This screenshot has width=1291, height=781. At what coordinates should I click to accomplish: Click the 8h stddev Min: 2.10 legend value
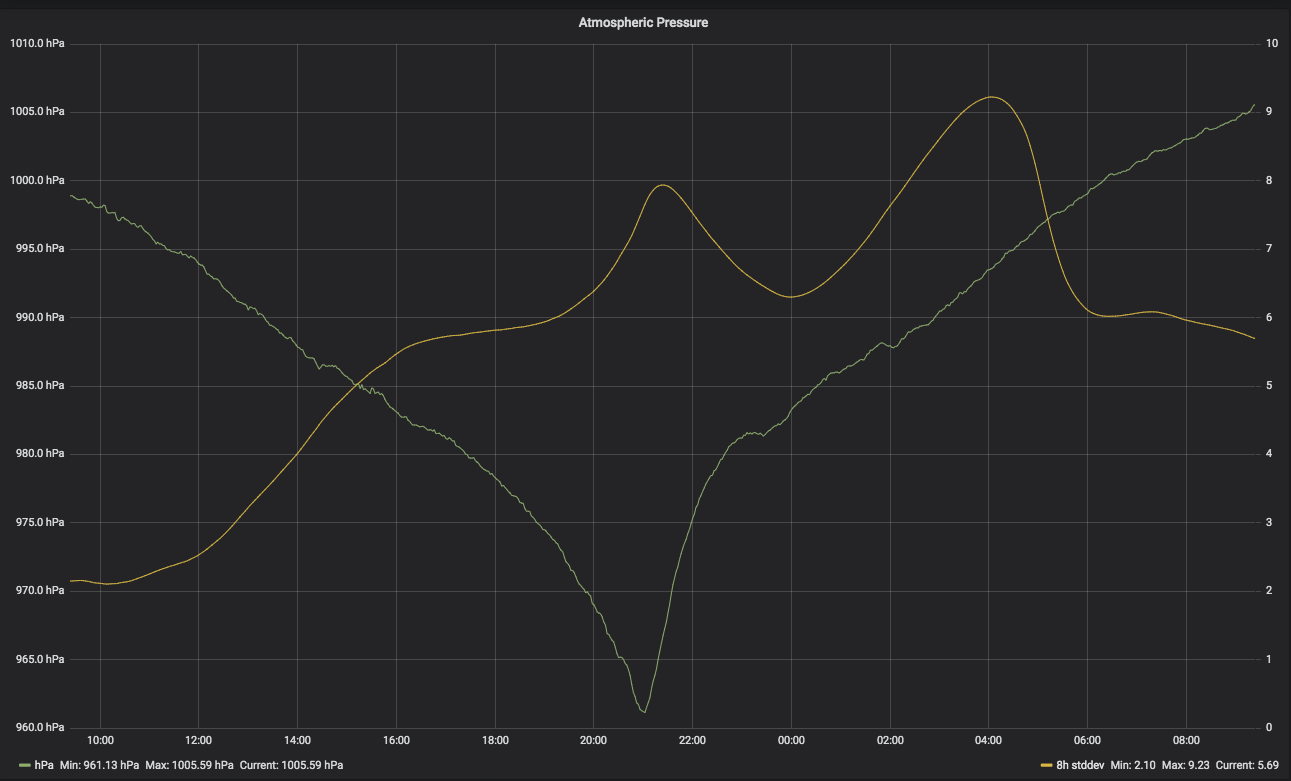(x=1132, y=765)
